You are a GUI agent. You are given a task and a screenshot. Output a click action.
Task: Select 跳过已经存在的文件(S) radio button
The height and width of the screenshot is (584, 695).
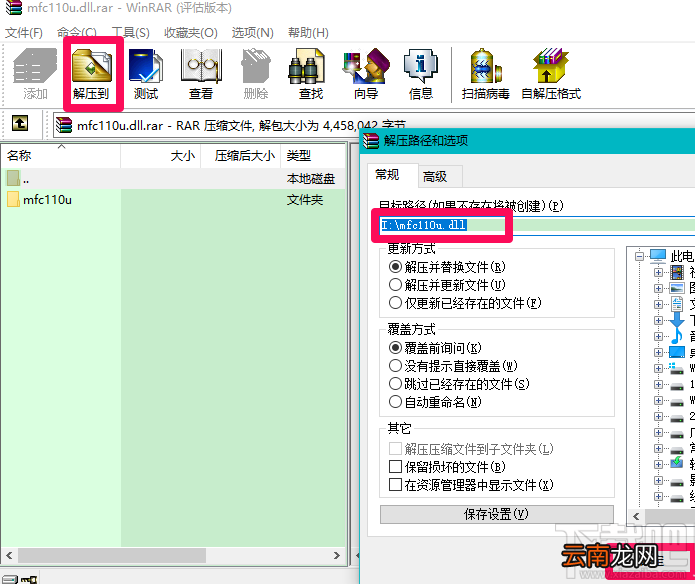pos(395,383)
